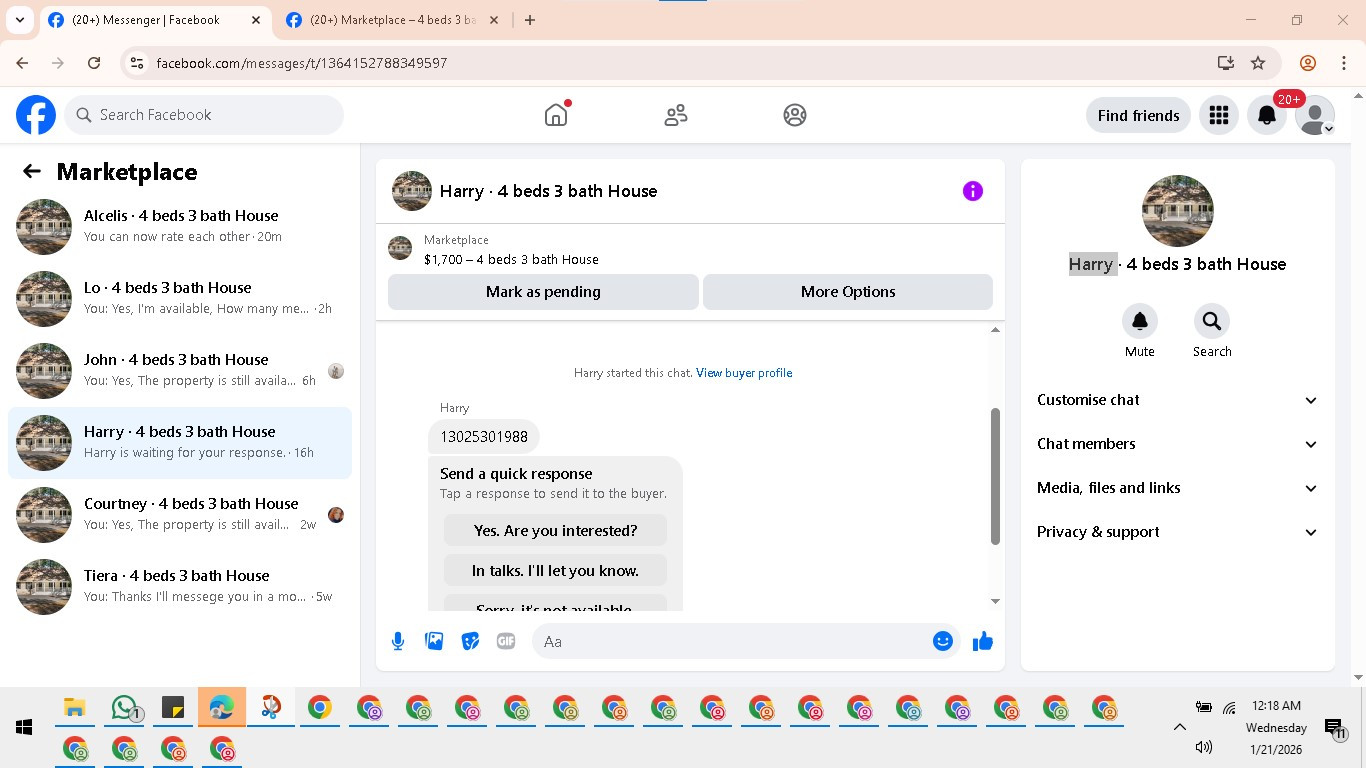Click the Marketplace listing thumbnail beside $1,700
Screen dimensions: 1366x768
point(400,248)
